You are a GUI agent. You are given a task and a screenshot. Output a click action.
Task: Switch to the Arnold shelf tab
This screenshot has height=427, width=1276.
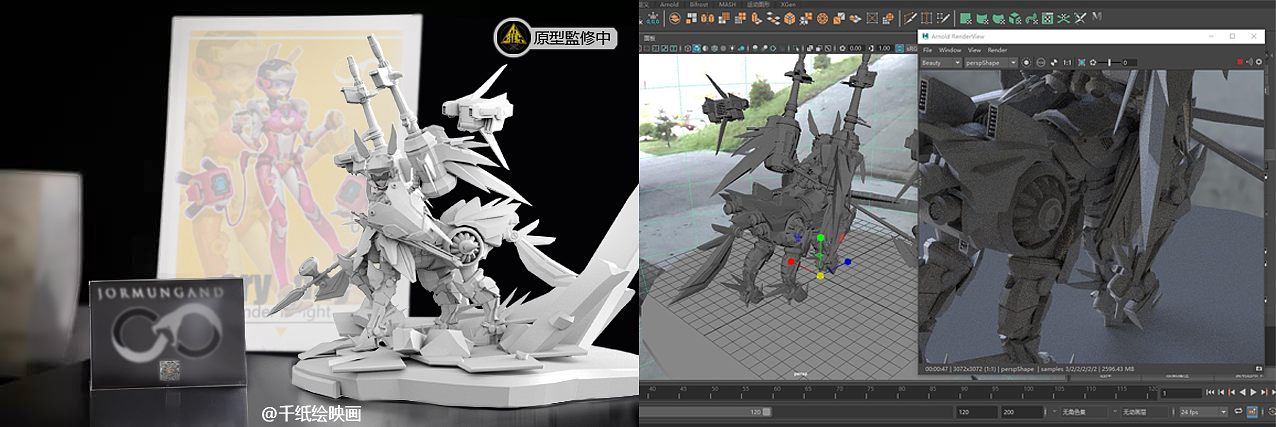click(x=669, y=4)
